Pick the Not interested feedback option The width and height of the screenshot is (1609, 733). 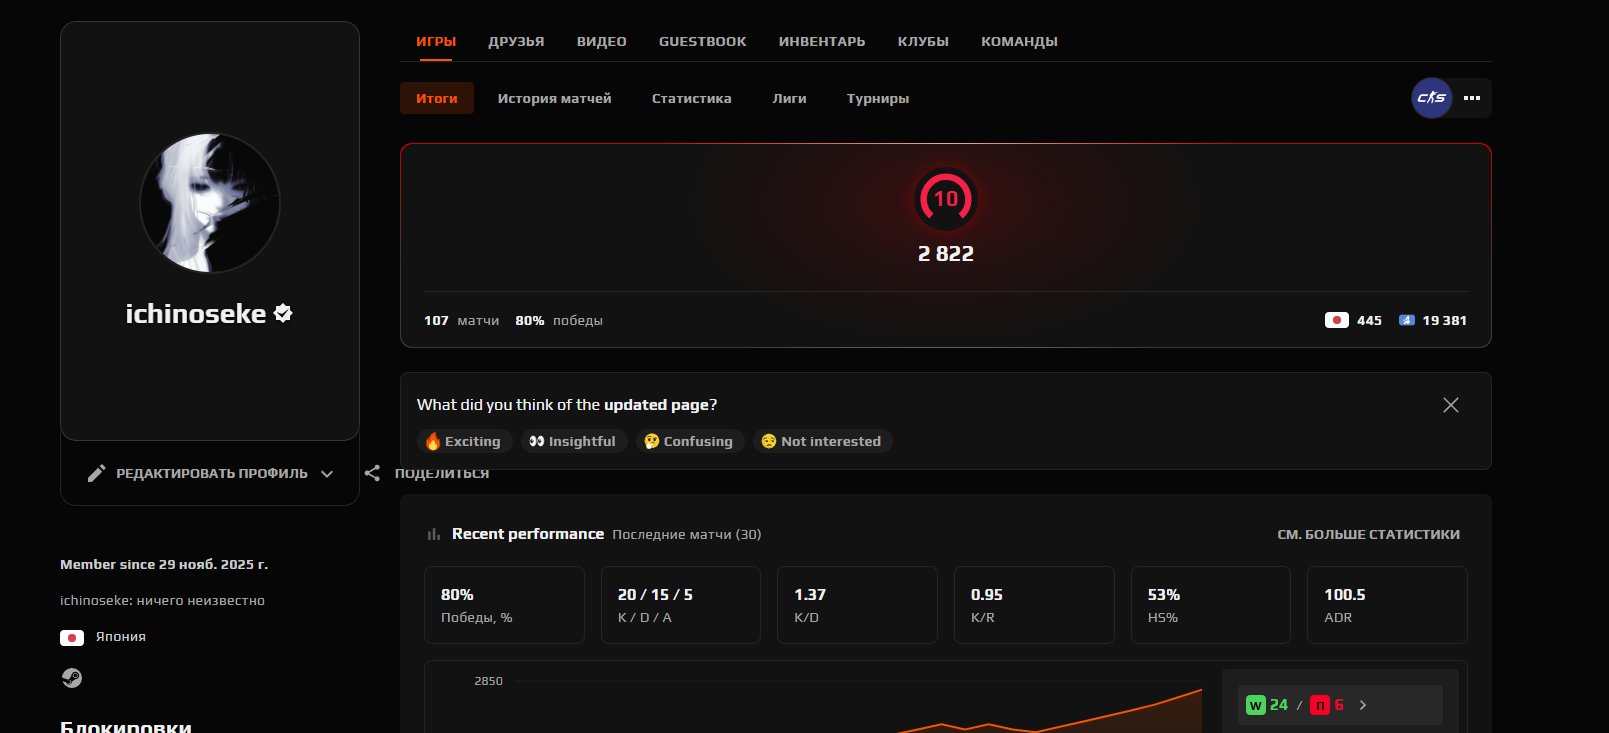pos(821,441)
